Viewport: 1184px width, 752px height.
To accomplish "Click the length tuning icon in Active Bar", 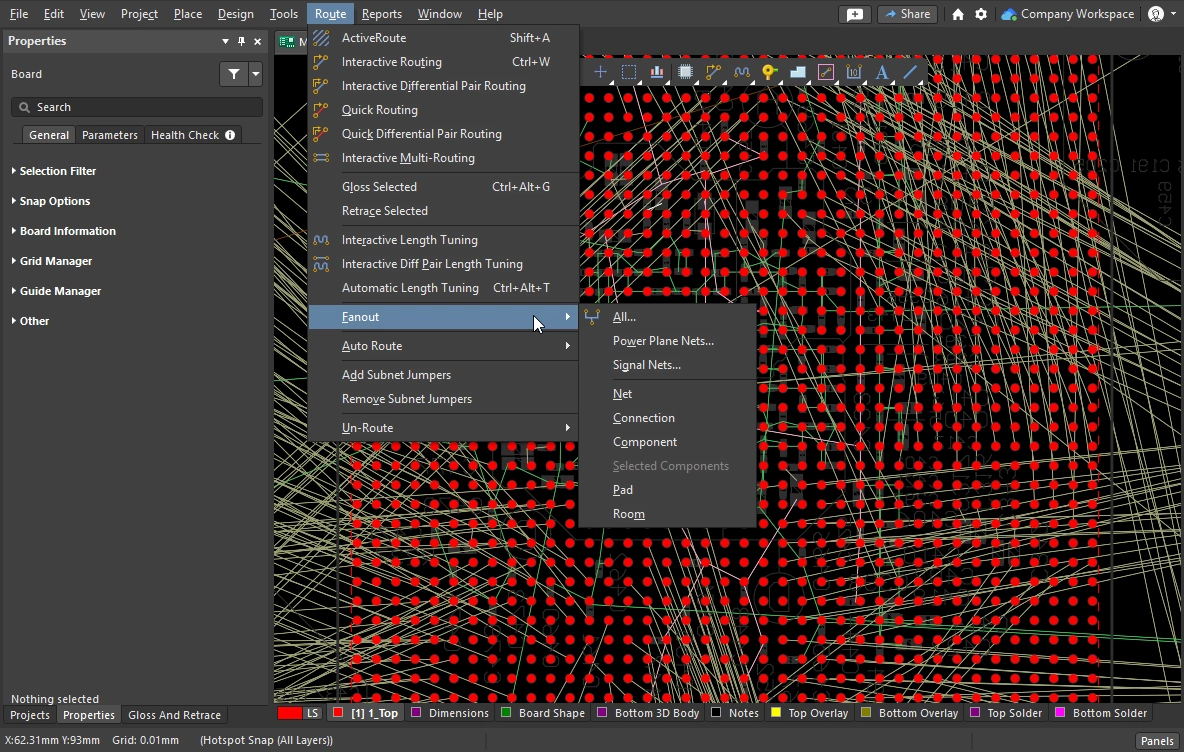I will tap(741, 72).
